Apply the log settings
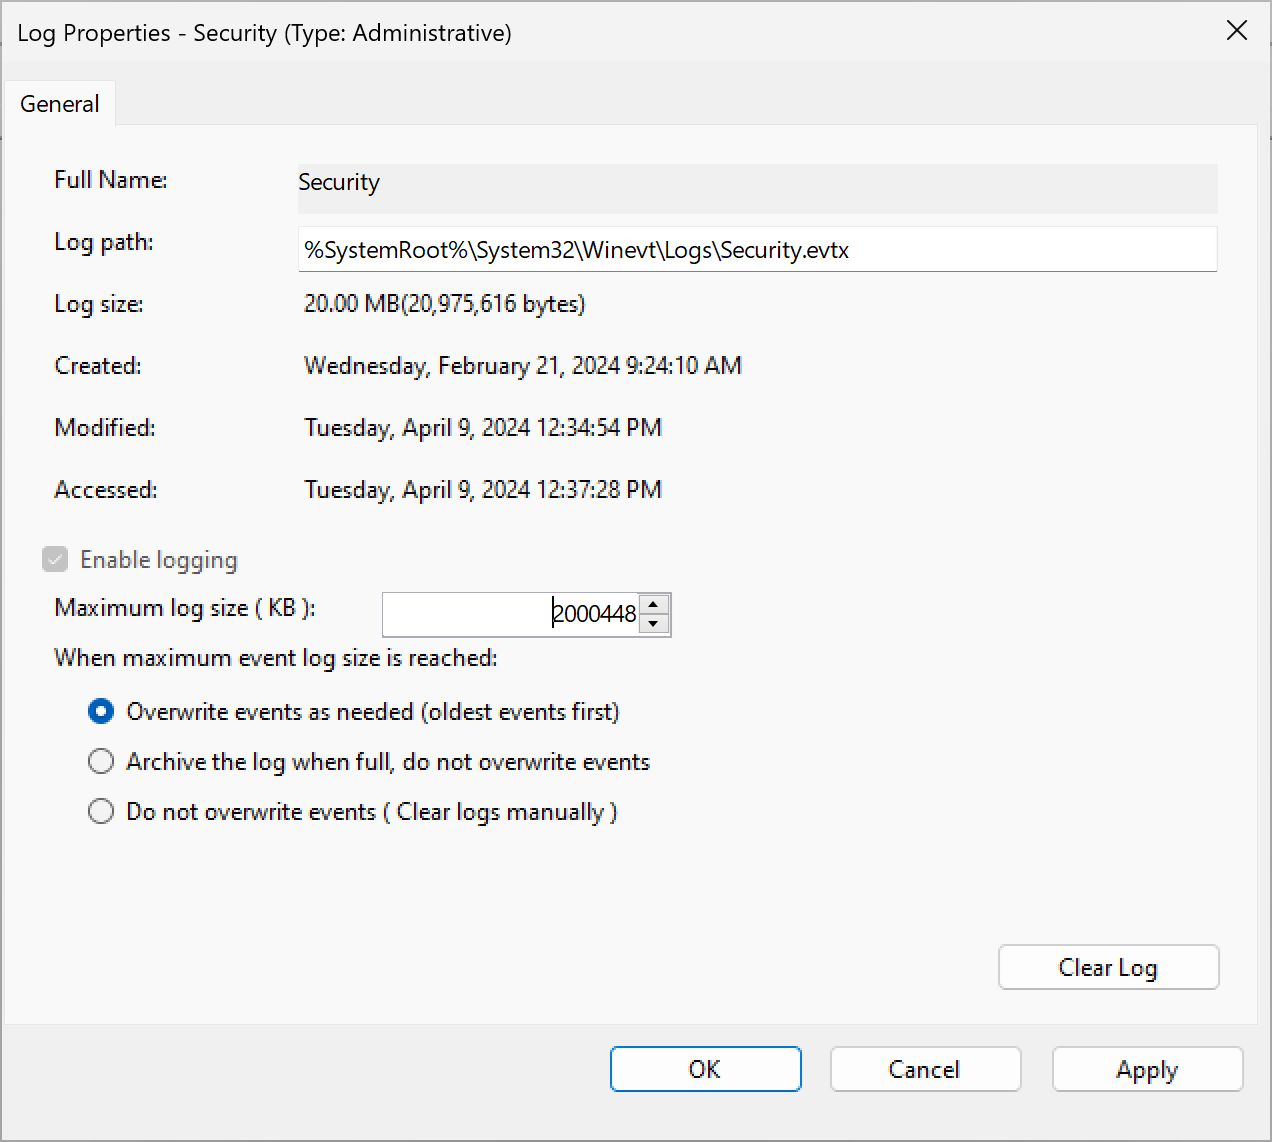The height and width of the screenshot is (1142, 1272). [1147, 1069]
